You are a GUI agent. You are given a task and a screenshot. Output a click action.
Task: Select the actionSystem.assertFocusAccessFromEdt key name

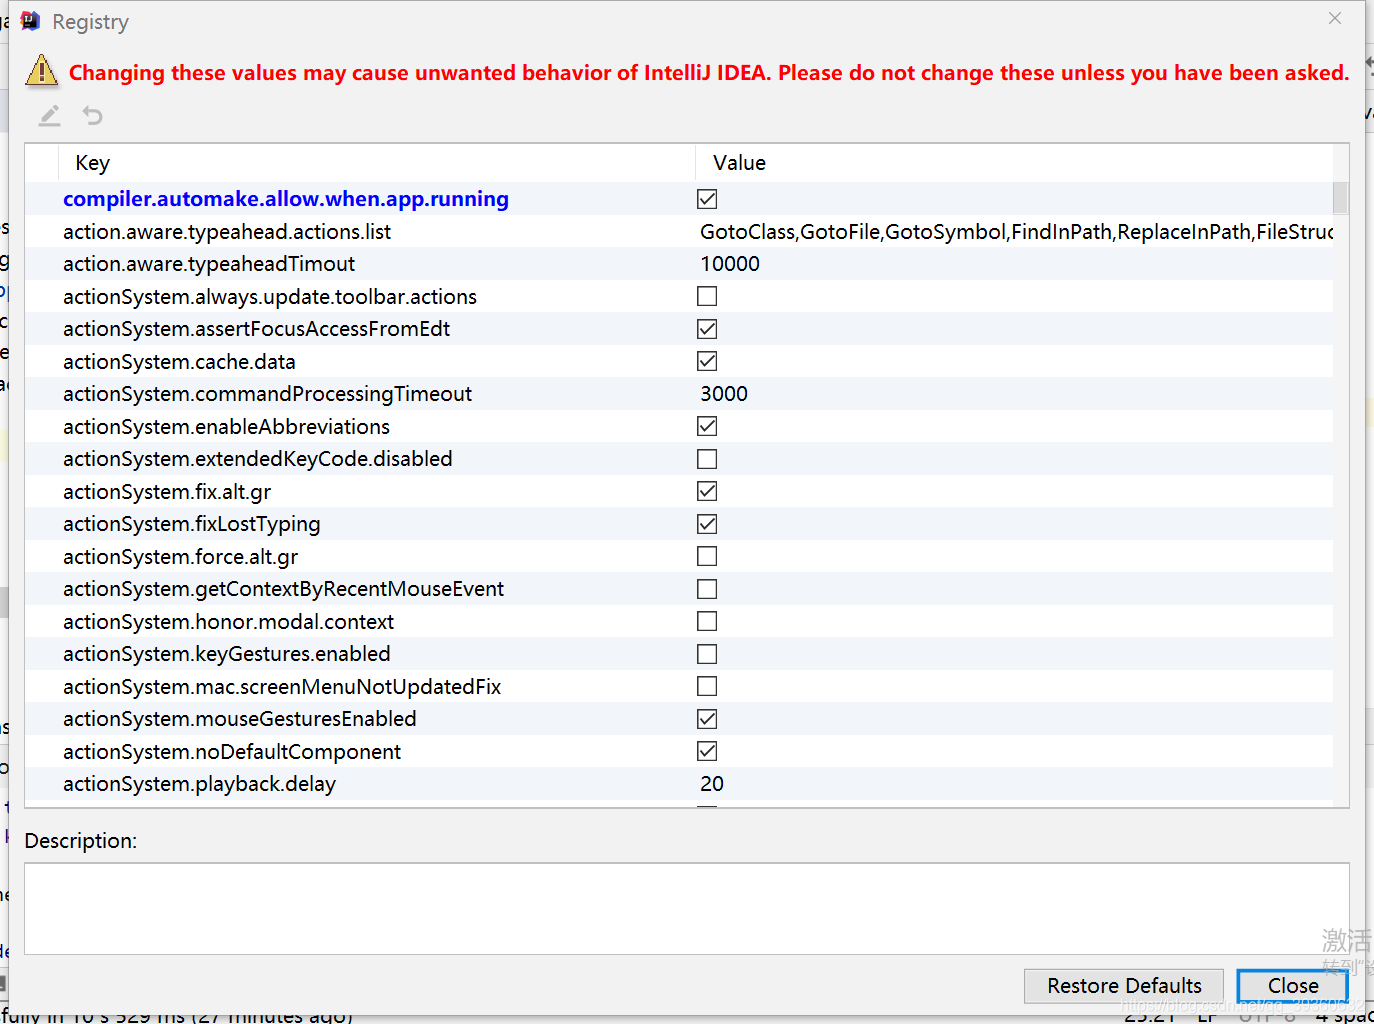[256, 329]
